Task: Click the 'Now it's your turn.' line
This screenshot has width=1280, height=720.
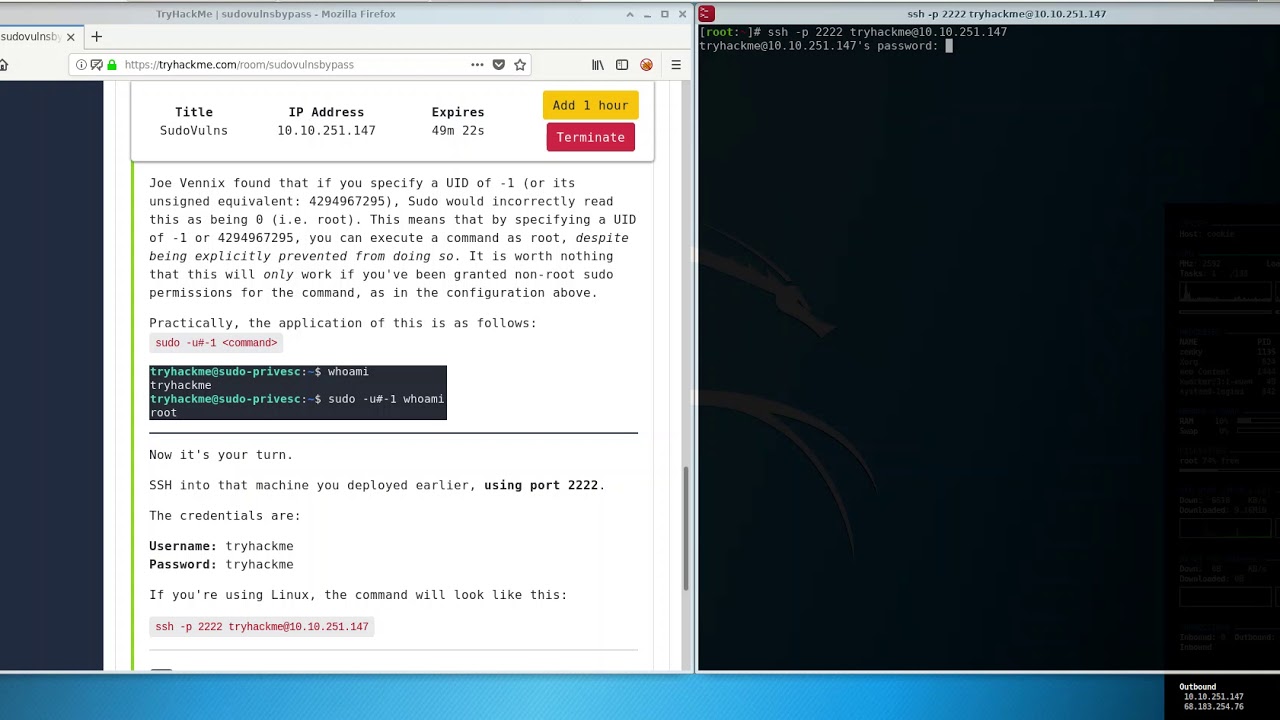Action: [221, 455]
